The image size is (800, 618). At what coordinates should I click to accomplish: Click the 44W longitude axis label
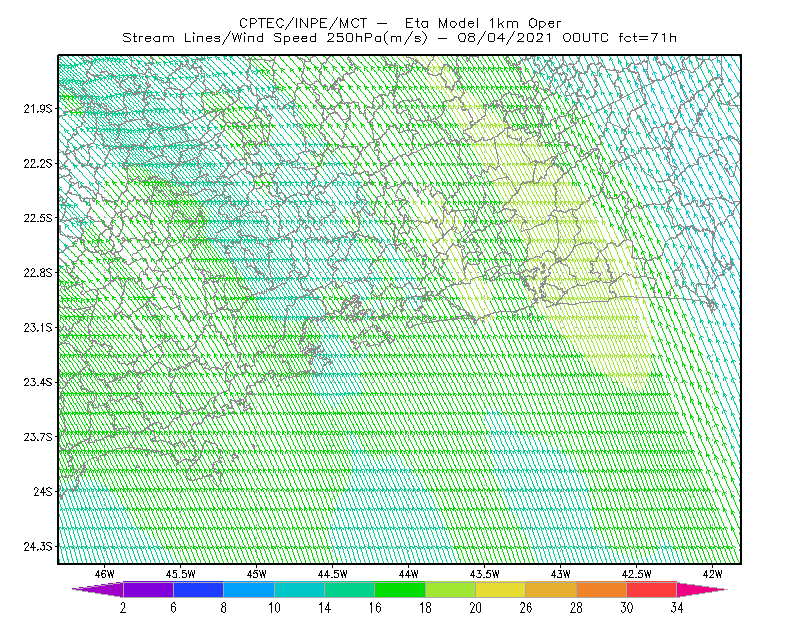point(408,574)
